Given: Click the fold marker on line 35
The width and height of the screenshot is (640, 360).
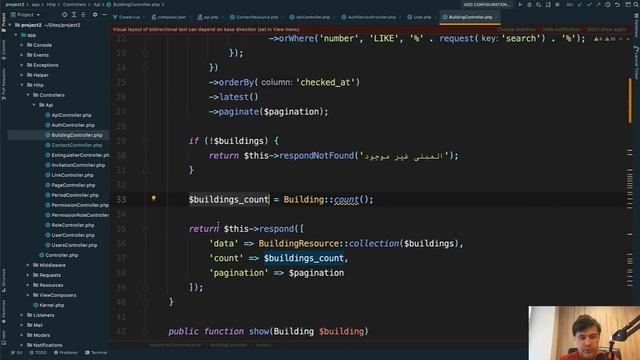Looking at the screenshot, I should pyautogui.click(x=145, y=229).
